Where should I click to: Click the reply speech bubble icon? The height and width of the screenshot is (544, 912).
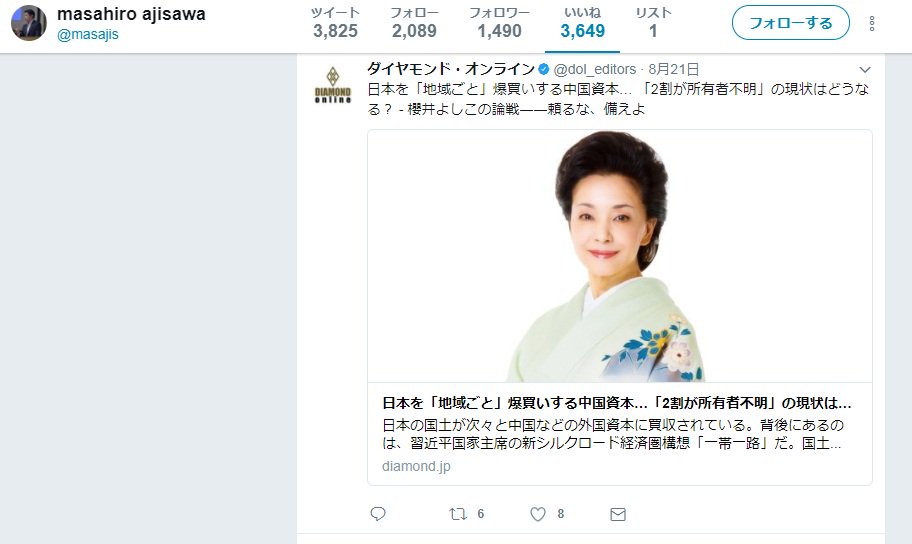pos(378,514)
